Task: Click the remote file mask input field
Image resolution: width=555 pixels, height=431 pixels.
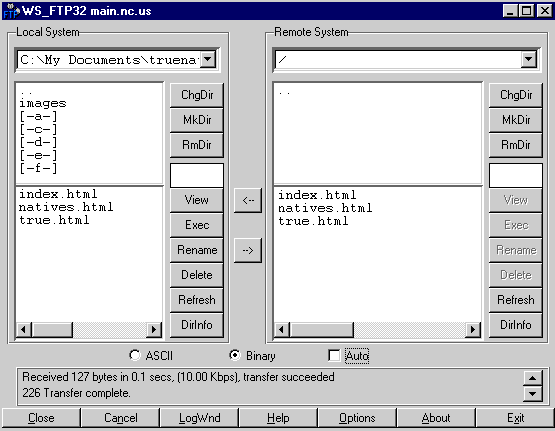Action: 516,176
